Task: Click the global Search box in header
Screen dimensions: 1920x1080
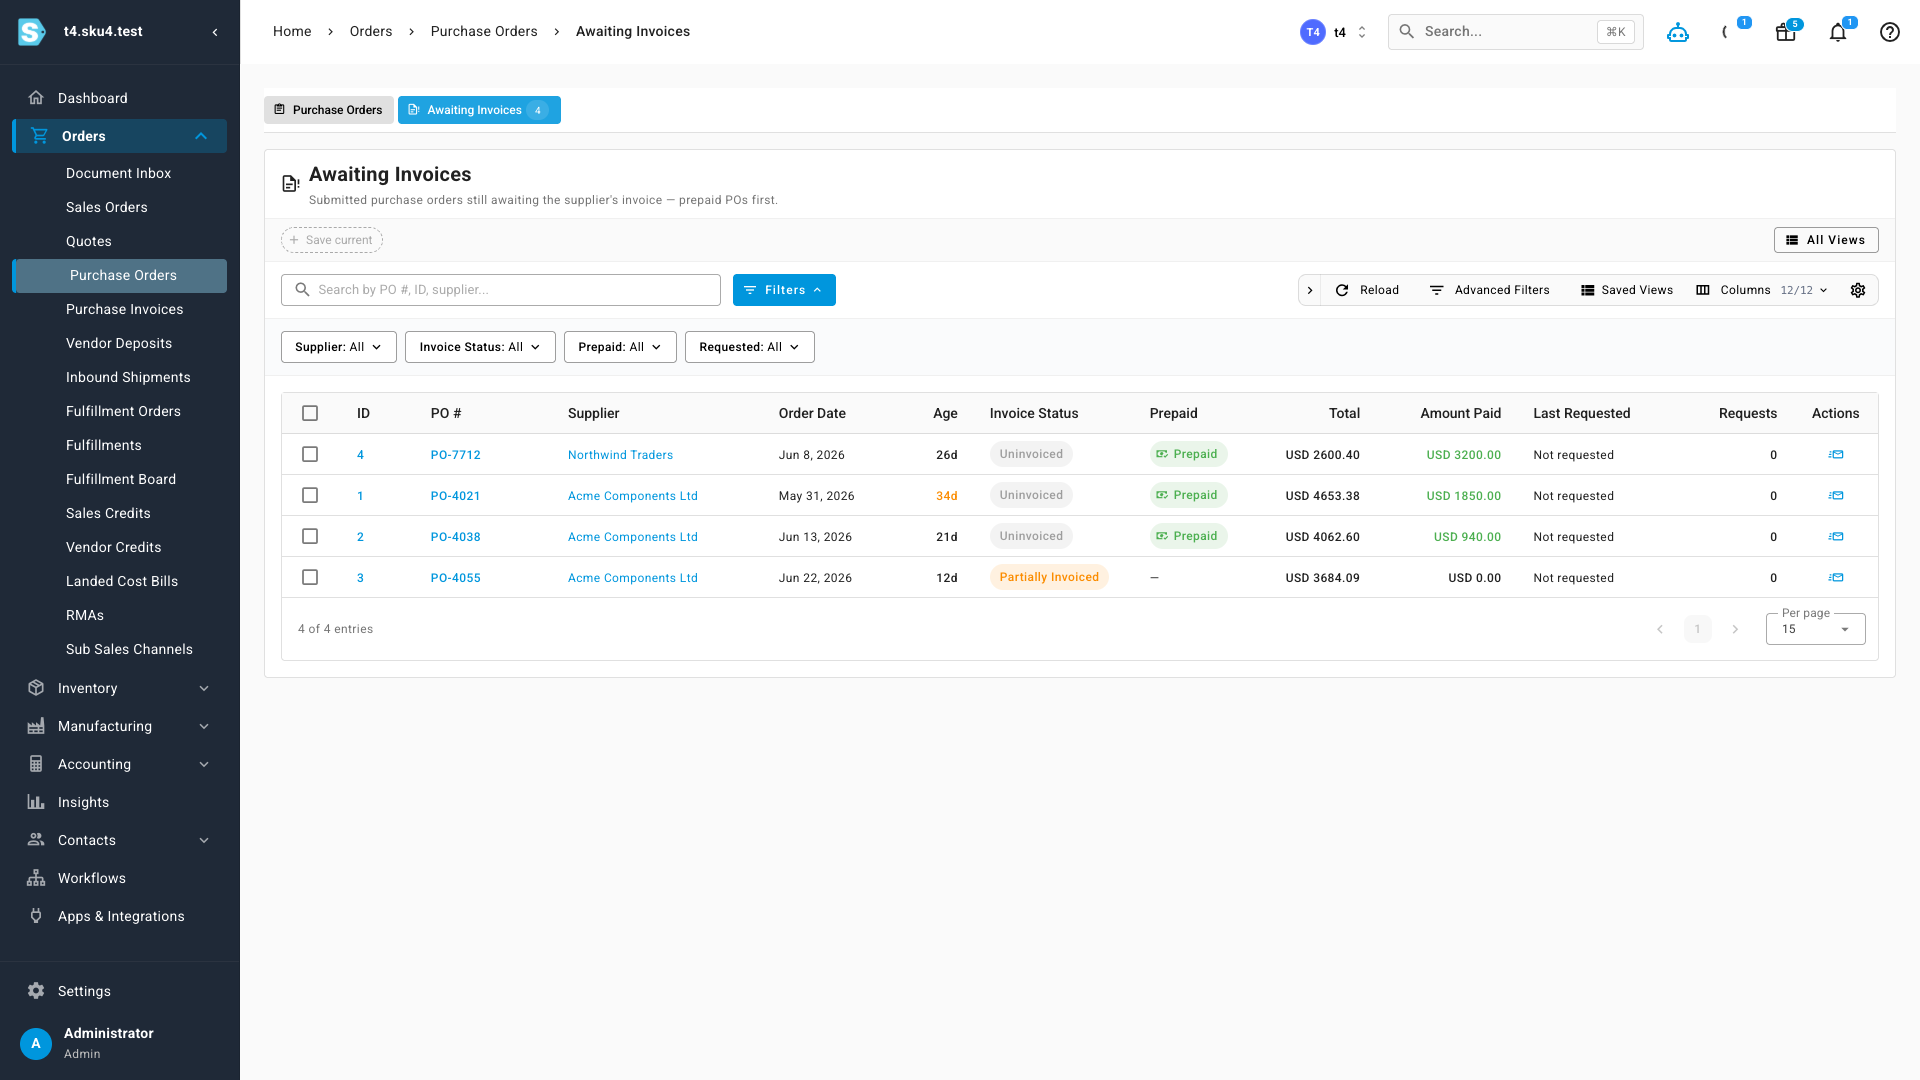Action: click(1516, 32)
